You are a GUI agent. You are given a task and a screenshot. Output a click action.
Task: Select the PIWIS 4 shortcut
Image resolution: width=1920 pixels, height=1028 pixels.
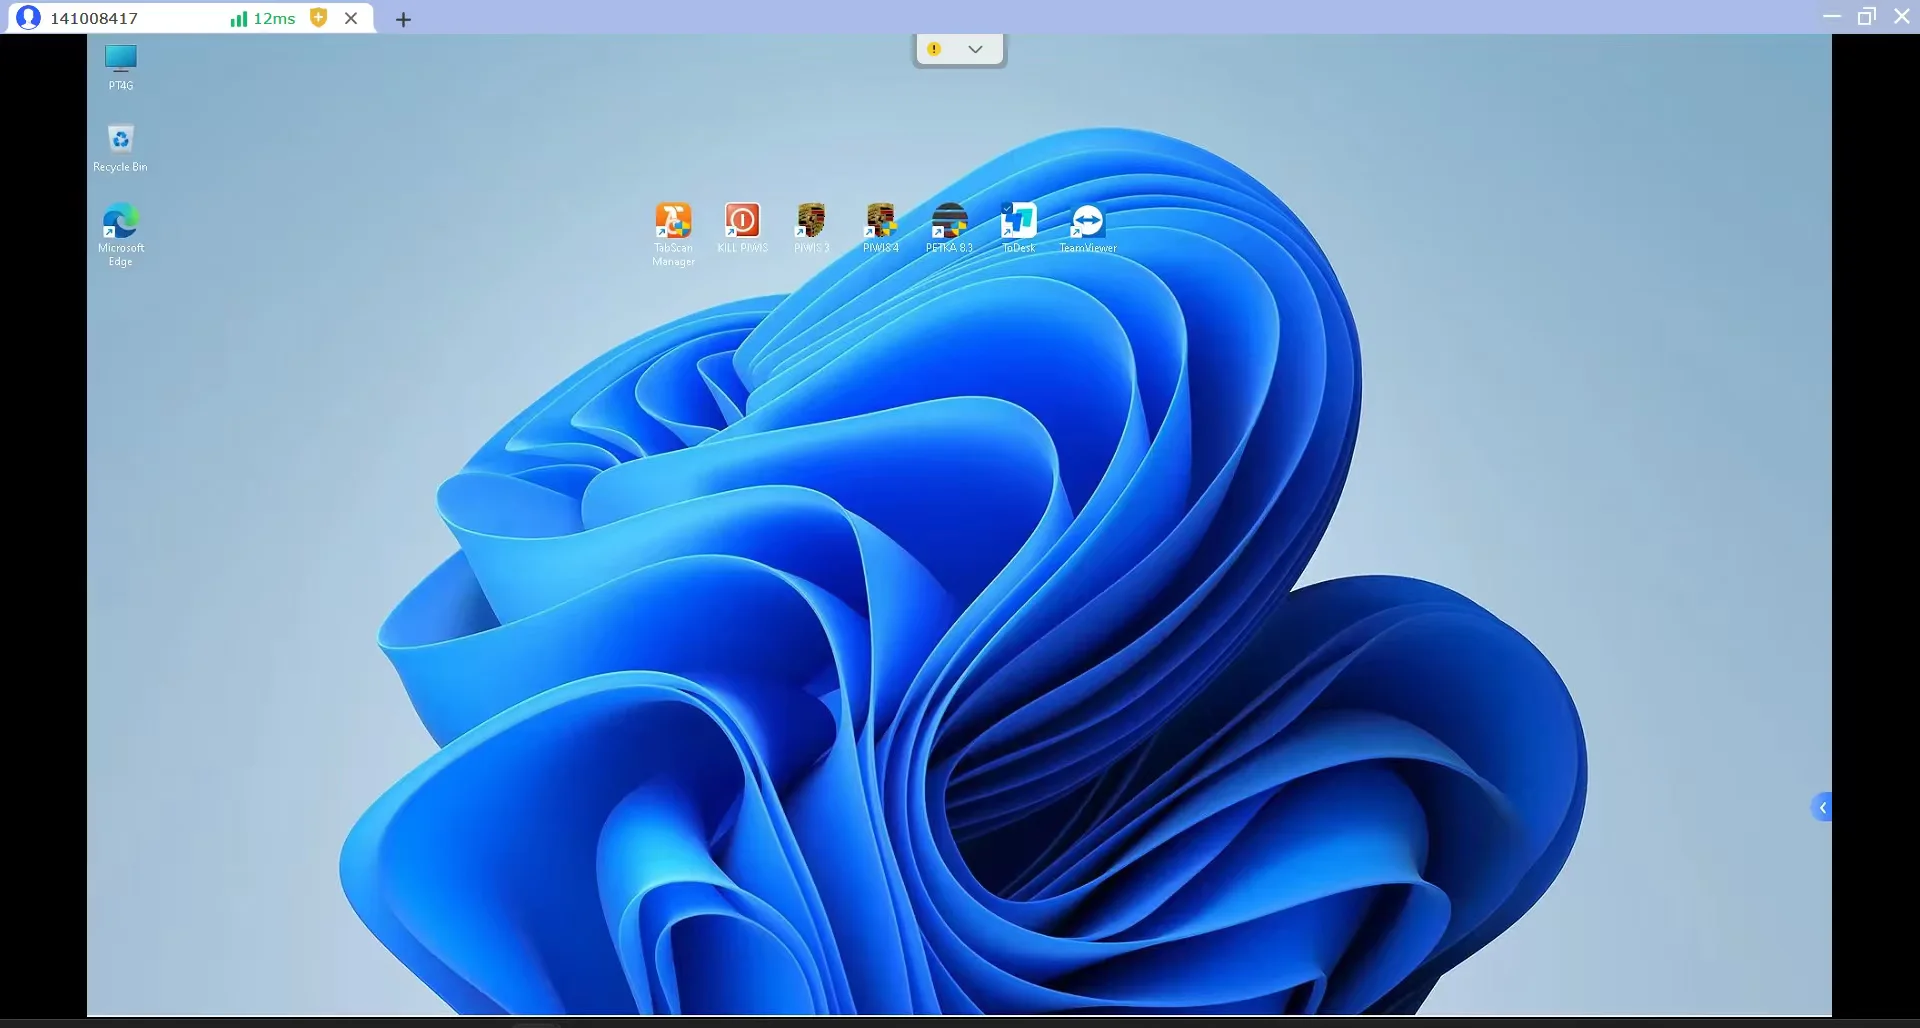coord(880,228)
